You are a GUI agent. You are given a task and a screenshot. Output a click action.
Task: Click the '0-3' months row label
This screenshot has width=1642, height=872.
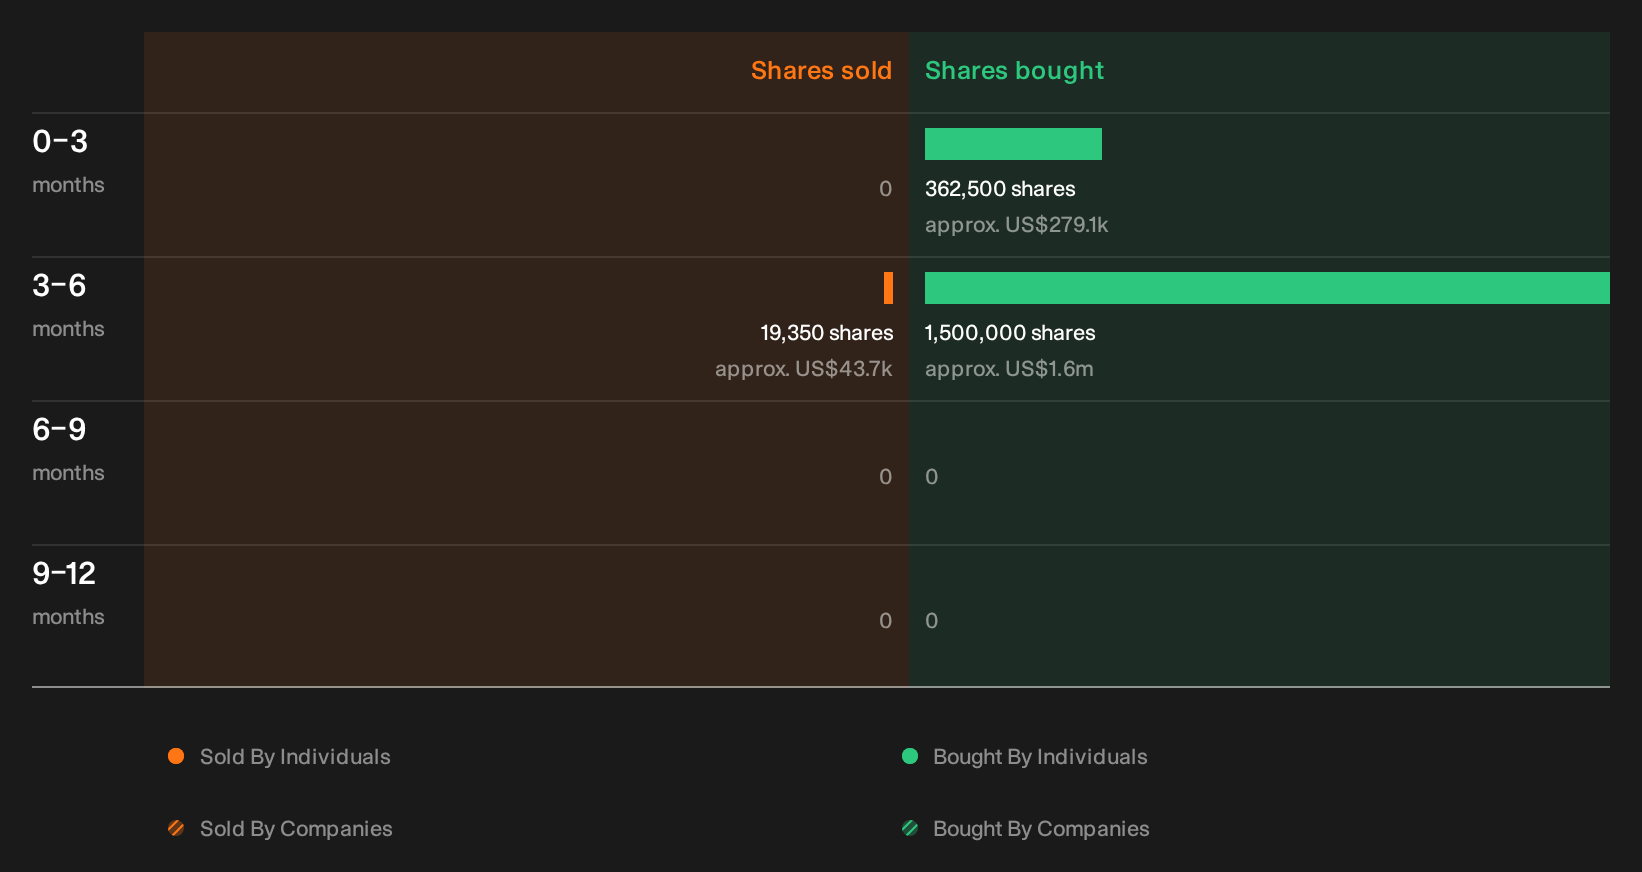tap(60, 142)
